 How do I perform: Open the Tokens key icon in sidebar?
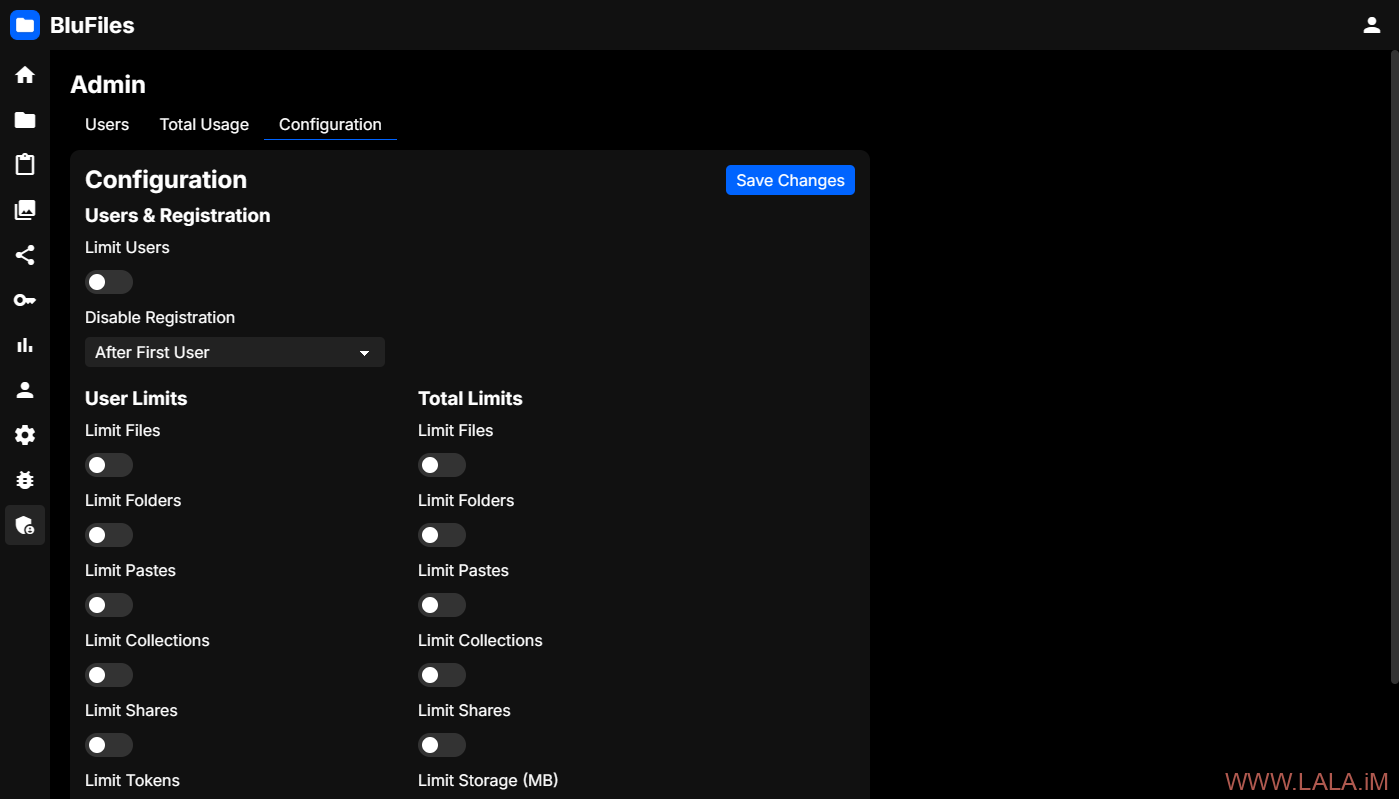click(x=25, y=300)
